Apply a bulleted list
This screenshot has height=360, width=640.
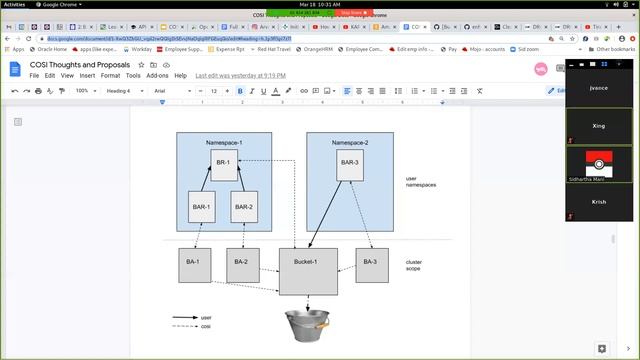[x=434, y=91]
